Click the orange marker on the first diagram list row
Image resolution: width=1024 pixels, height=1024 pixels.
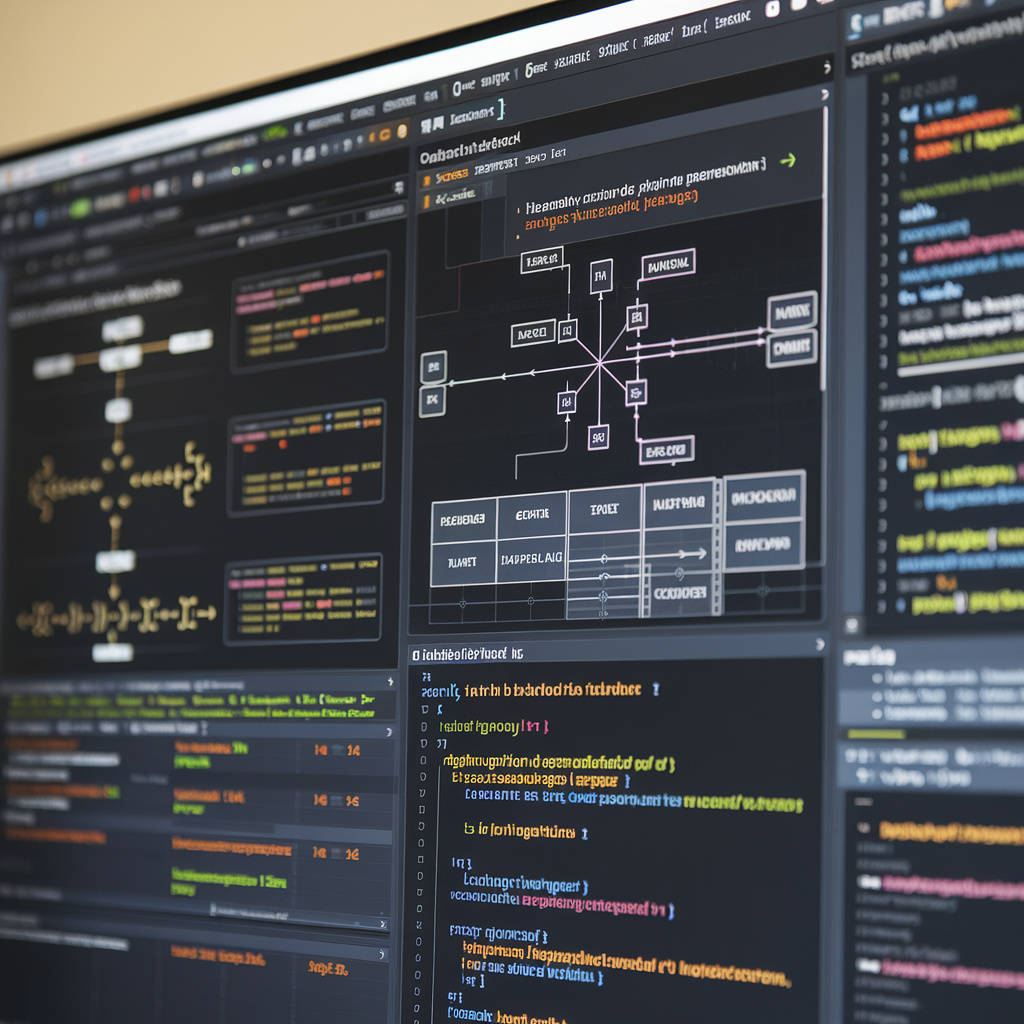click(427, 180)
